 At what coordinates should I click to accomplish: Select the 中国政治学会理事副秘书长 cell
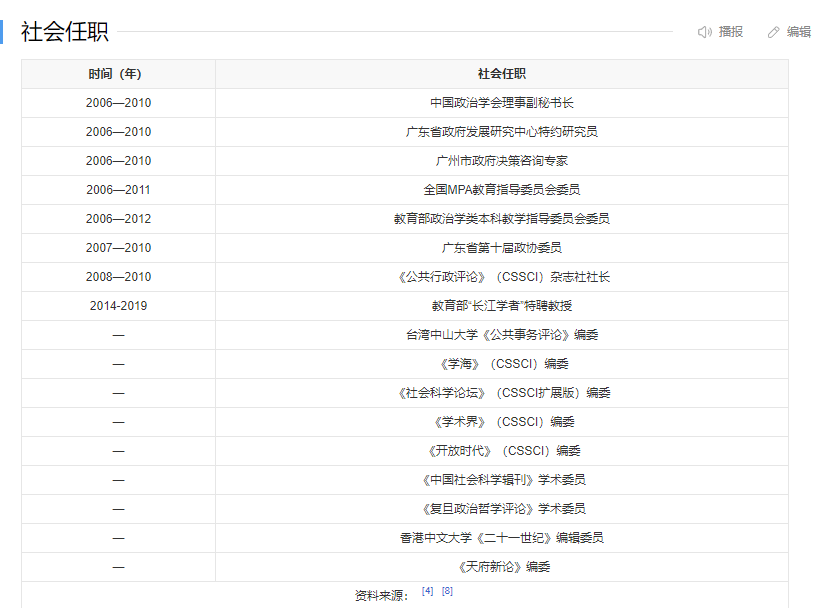(501, 103)
